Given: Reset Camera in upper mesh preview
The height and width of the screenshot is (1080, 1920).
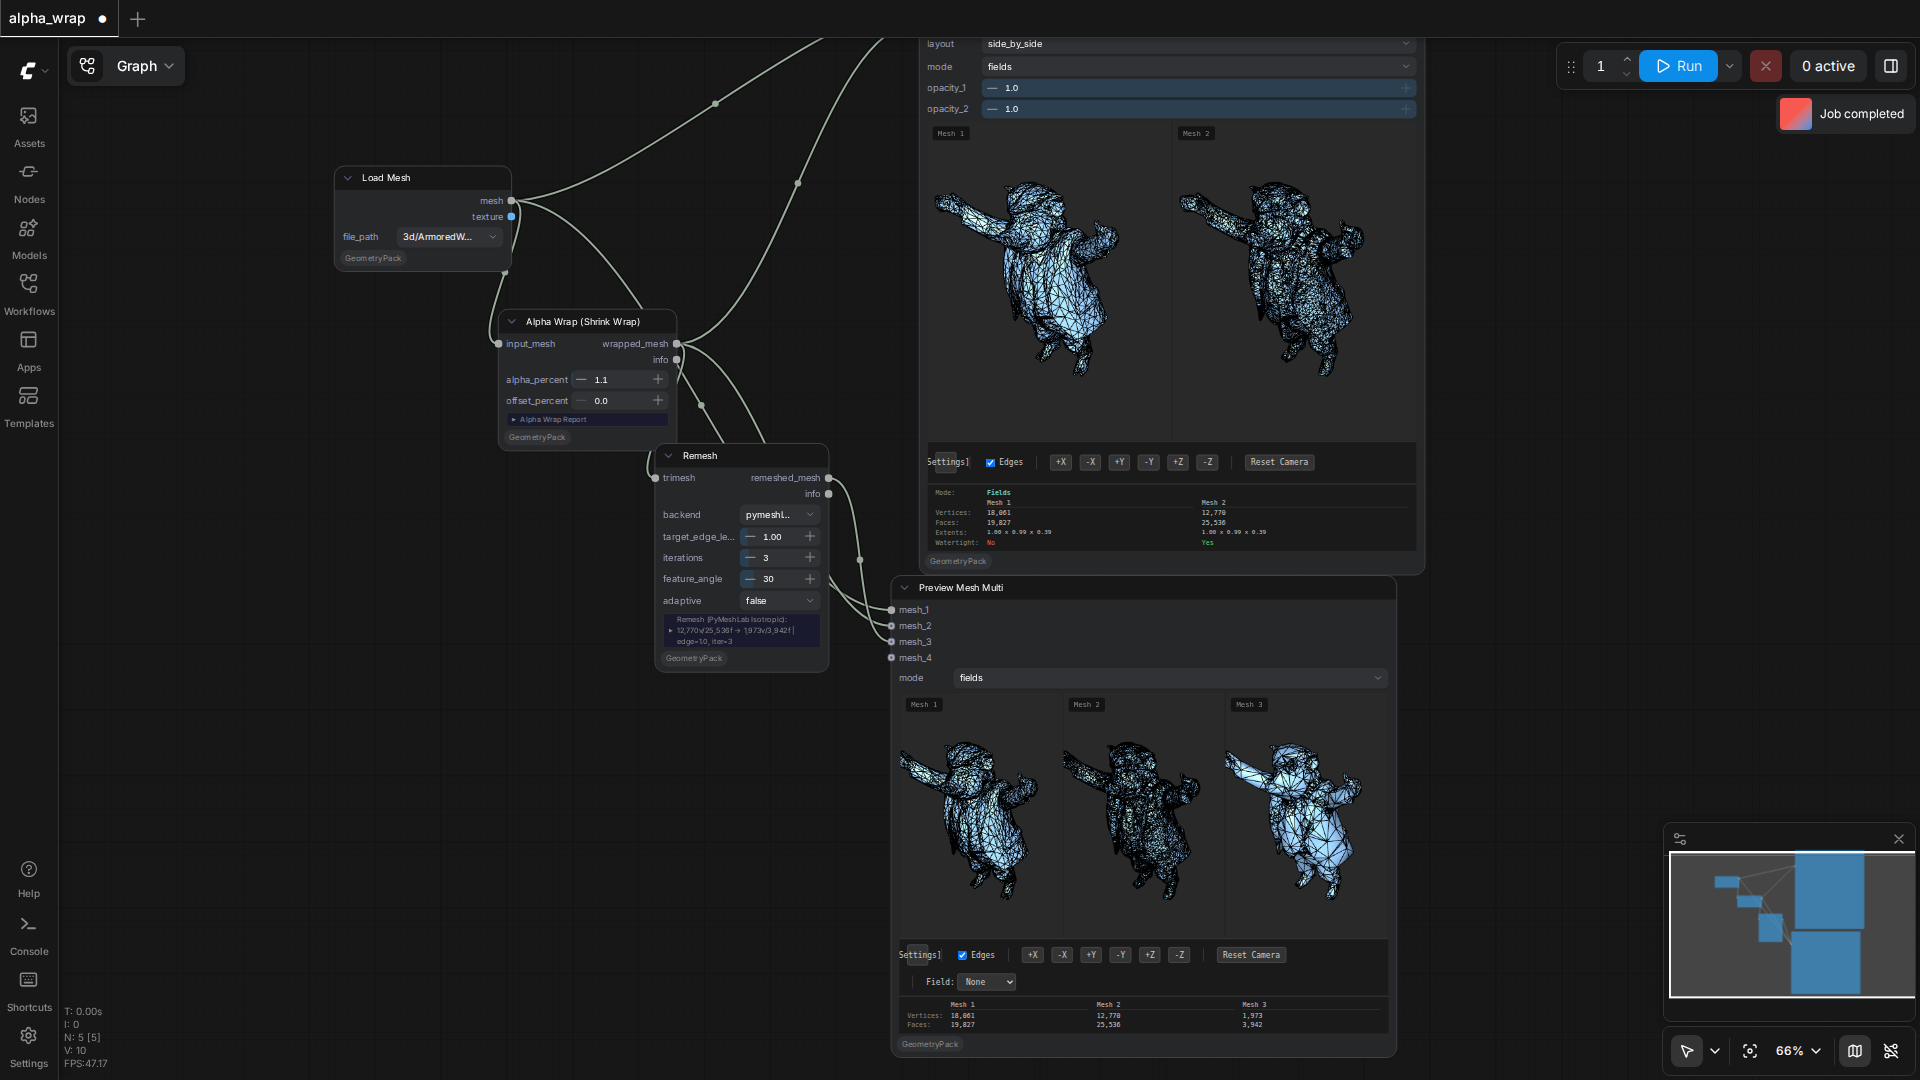Looking at the screenshot, I should tap(1279, 463).
